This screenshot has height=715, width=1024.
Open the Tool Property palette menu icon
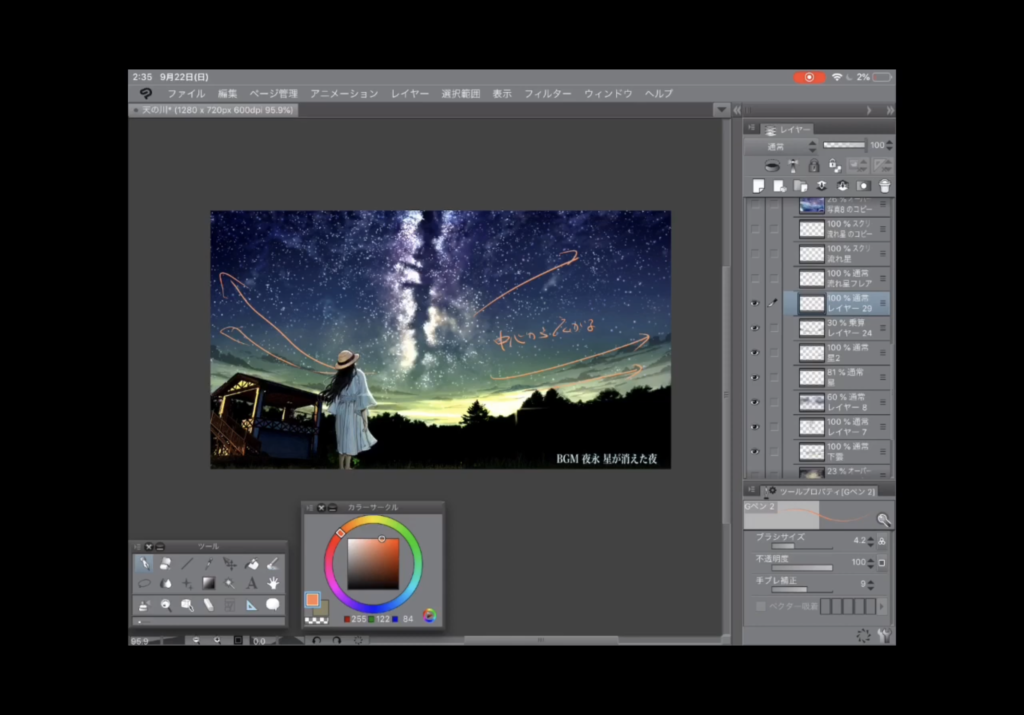click(x=752, y=490)
